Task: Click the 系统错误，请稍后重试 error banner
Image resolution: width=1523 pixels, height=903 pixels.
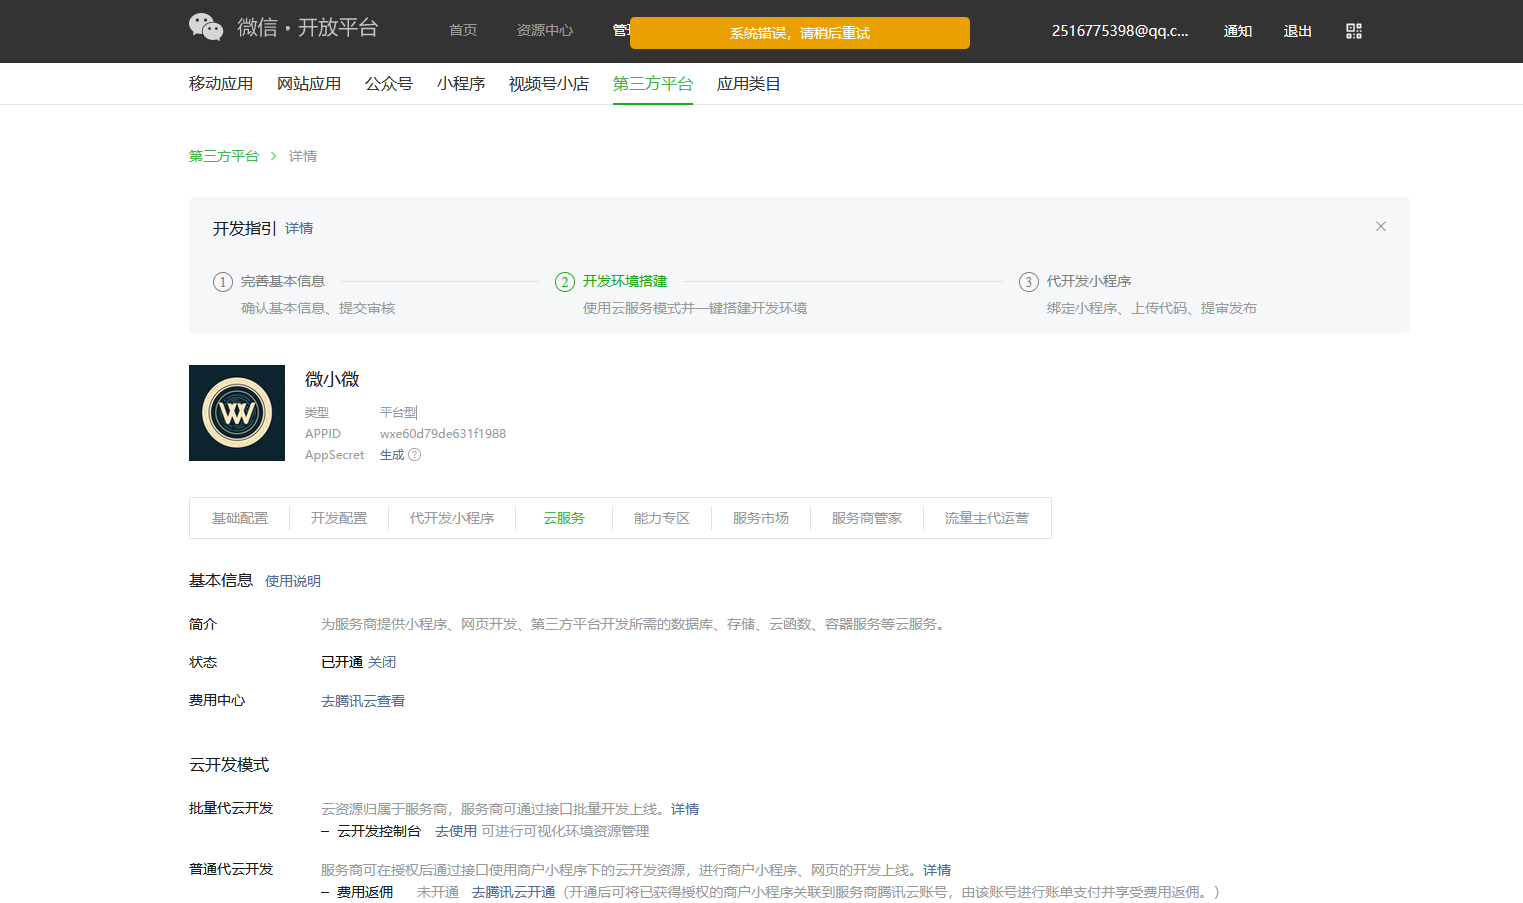Action: click(800, 33)
